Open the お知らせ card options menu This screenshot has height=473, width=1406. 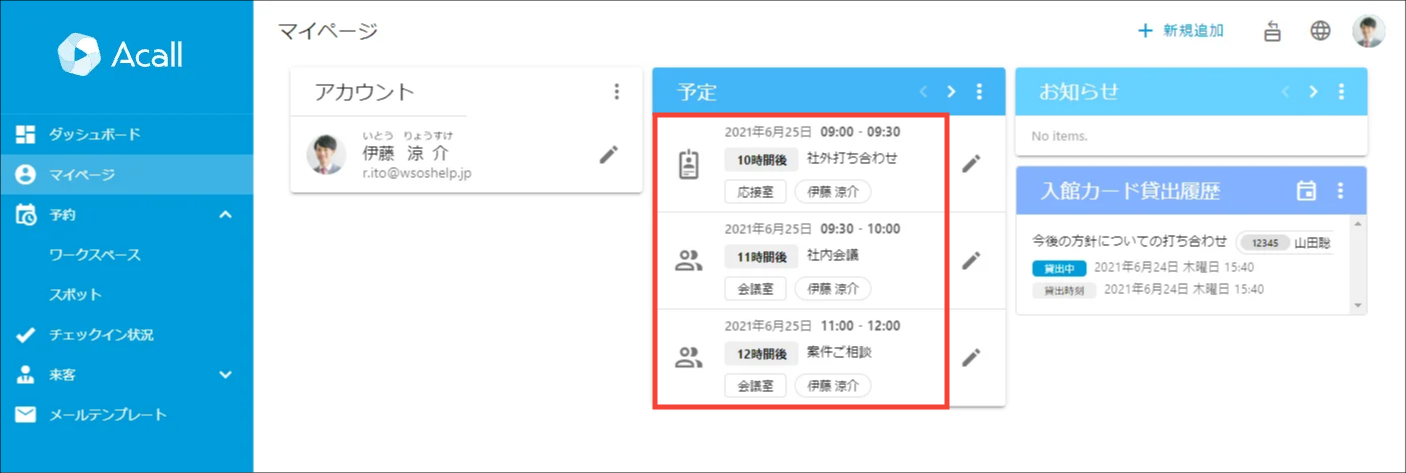coord(1341,92)
